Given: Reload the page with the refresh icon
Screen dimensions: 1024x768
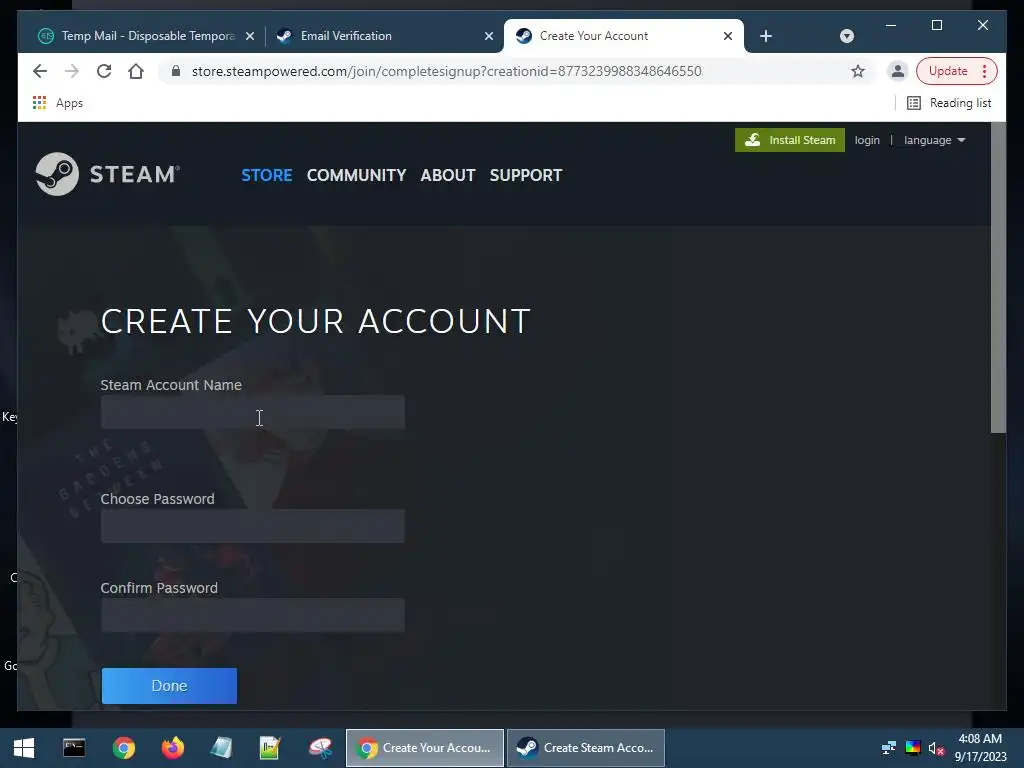Looking at the screenshot, I should tap(104, 71).
